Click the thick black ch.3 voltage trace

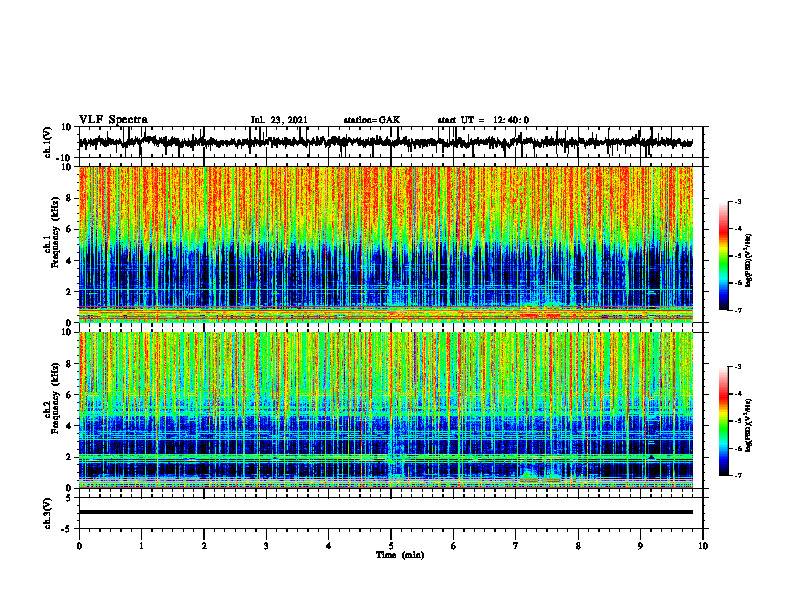[385, 512]
